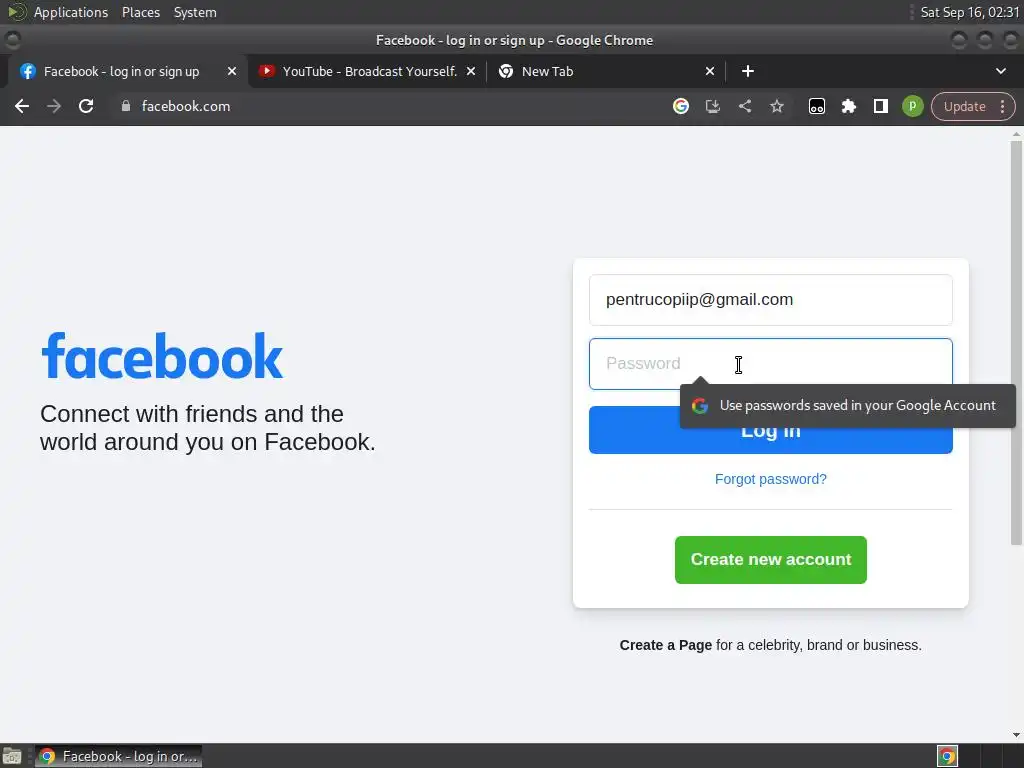Click the Create new account button
This screenshot has height=768, width=1024.
coord(771,560)
